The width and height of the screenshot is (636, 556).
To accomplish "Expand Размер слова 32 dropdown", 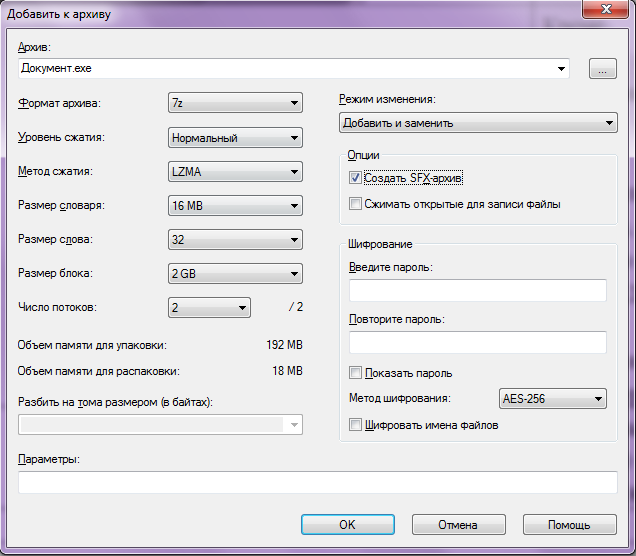I will point(235,240).
